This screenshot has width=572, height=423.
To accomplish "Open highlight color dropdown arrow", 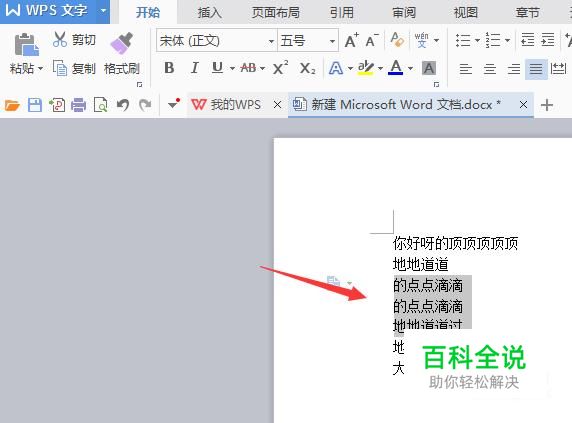I will pos(380,68).
